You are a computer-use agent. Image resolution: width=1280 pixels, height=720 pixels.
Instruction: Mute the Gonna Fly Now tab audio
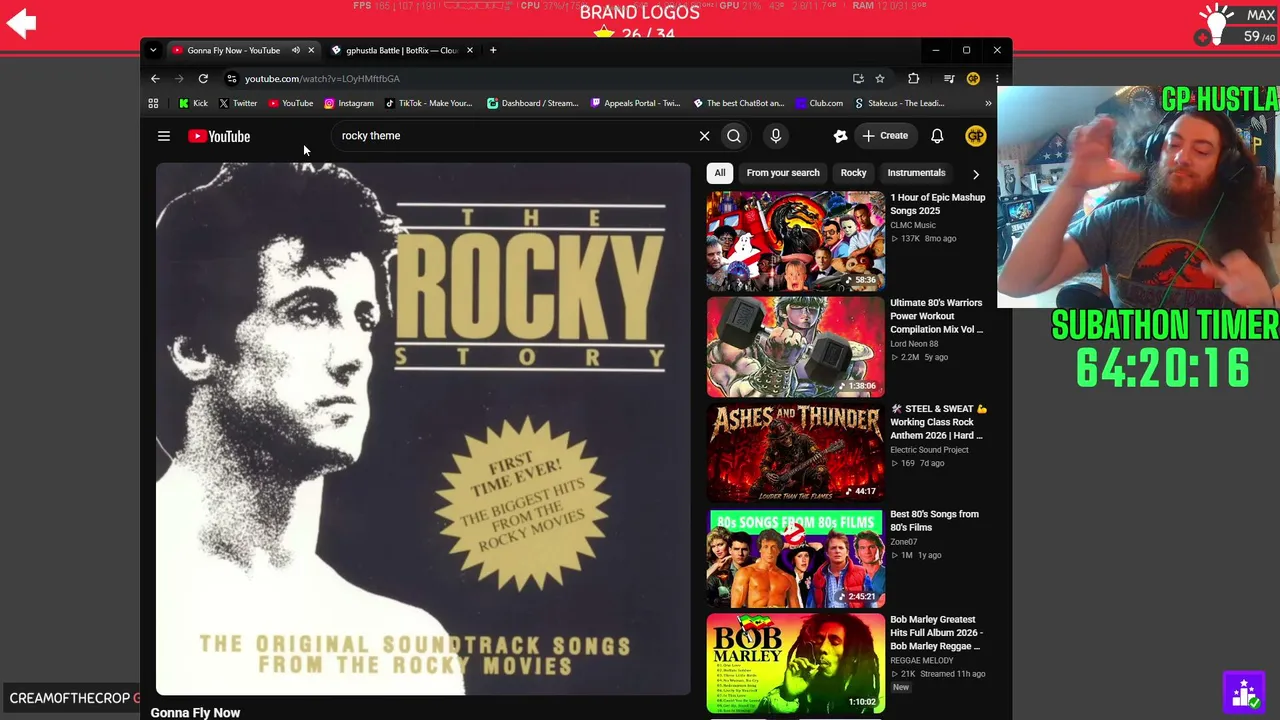296,50
